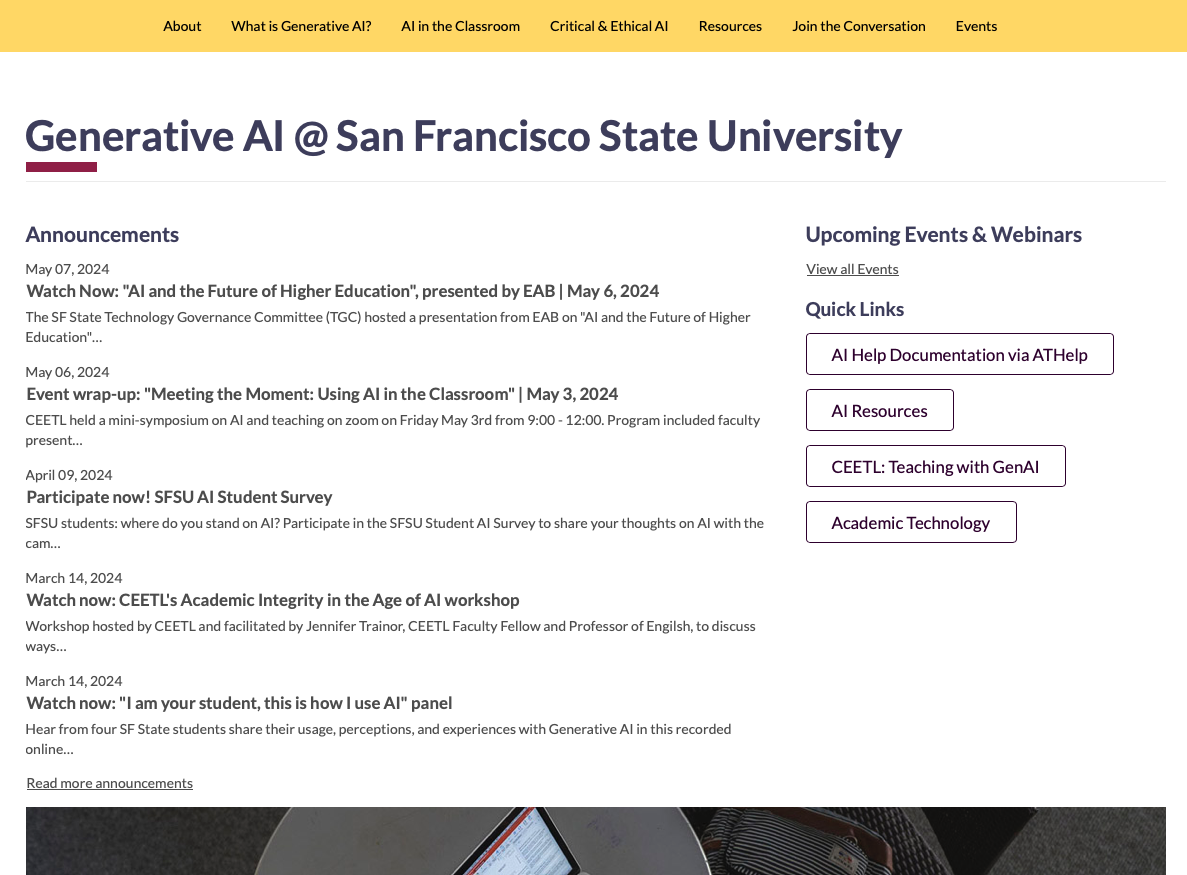The width and height of the screenshot is (1187, 875).
Task: Click the Quick Links heading
Action: click(x=855, y=309)
